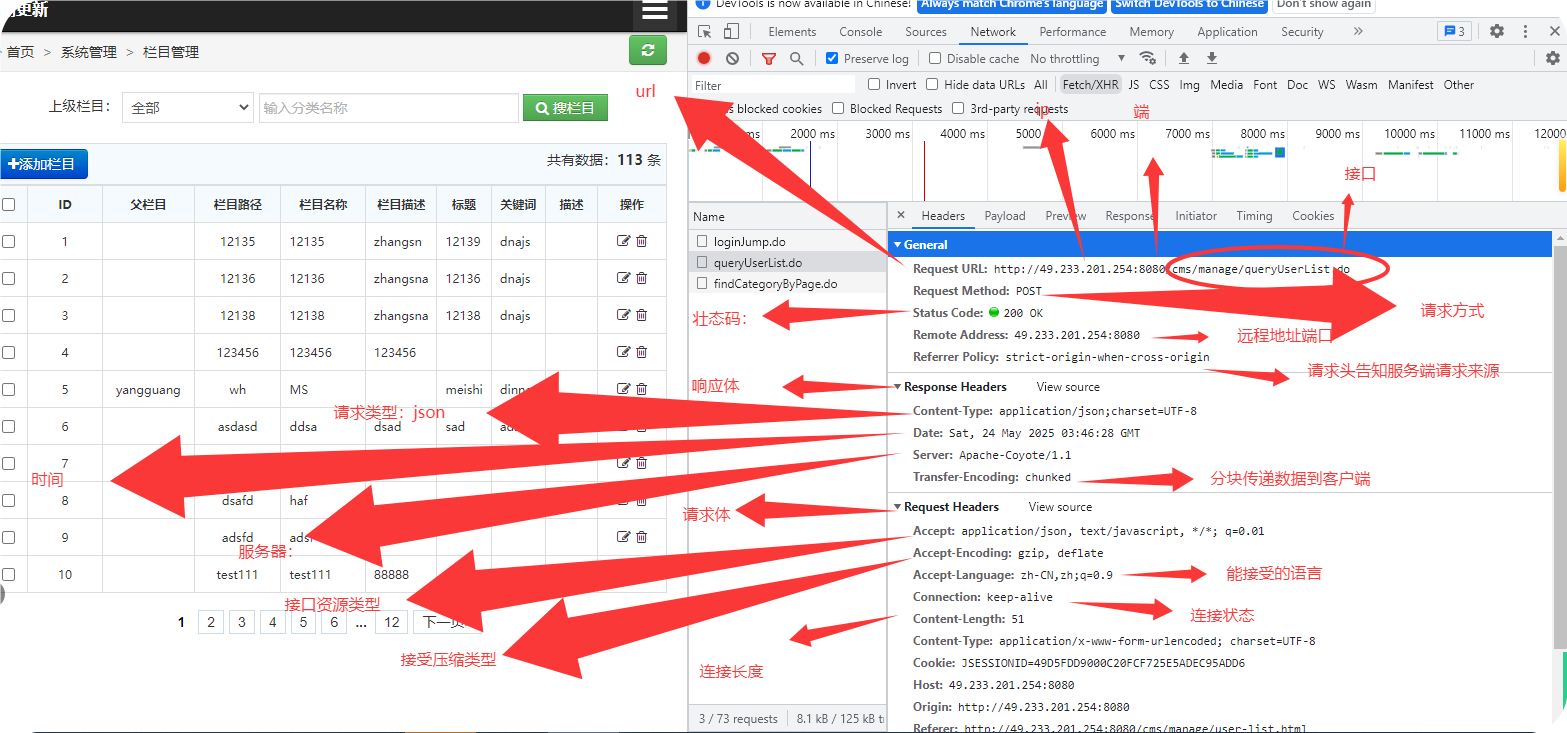Screen dimensions: 1567x733
Task: Click the red record network log button
Action: (x=704, y=59)
